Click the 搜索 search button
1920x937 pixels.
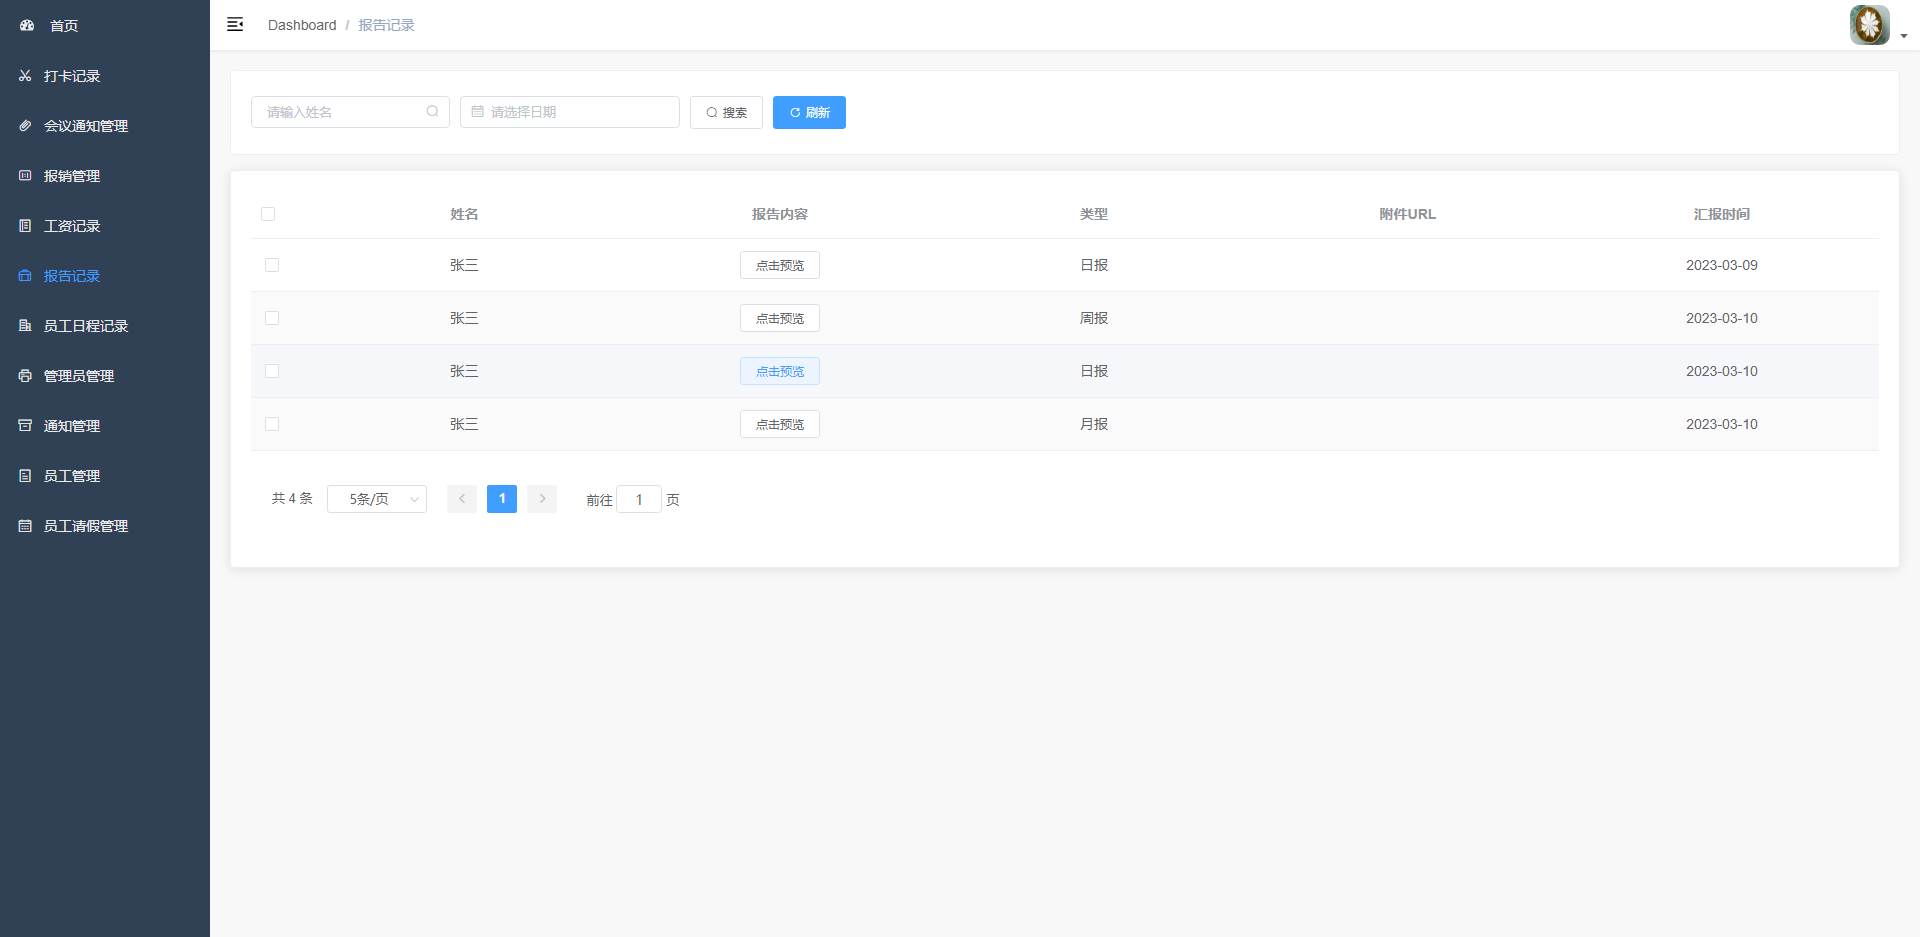coord(726,112)
